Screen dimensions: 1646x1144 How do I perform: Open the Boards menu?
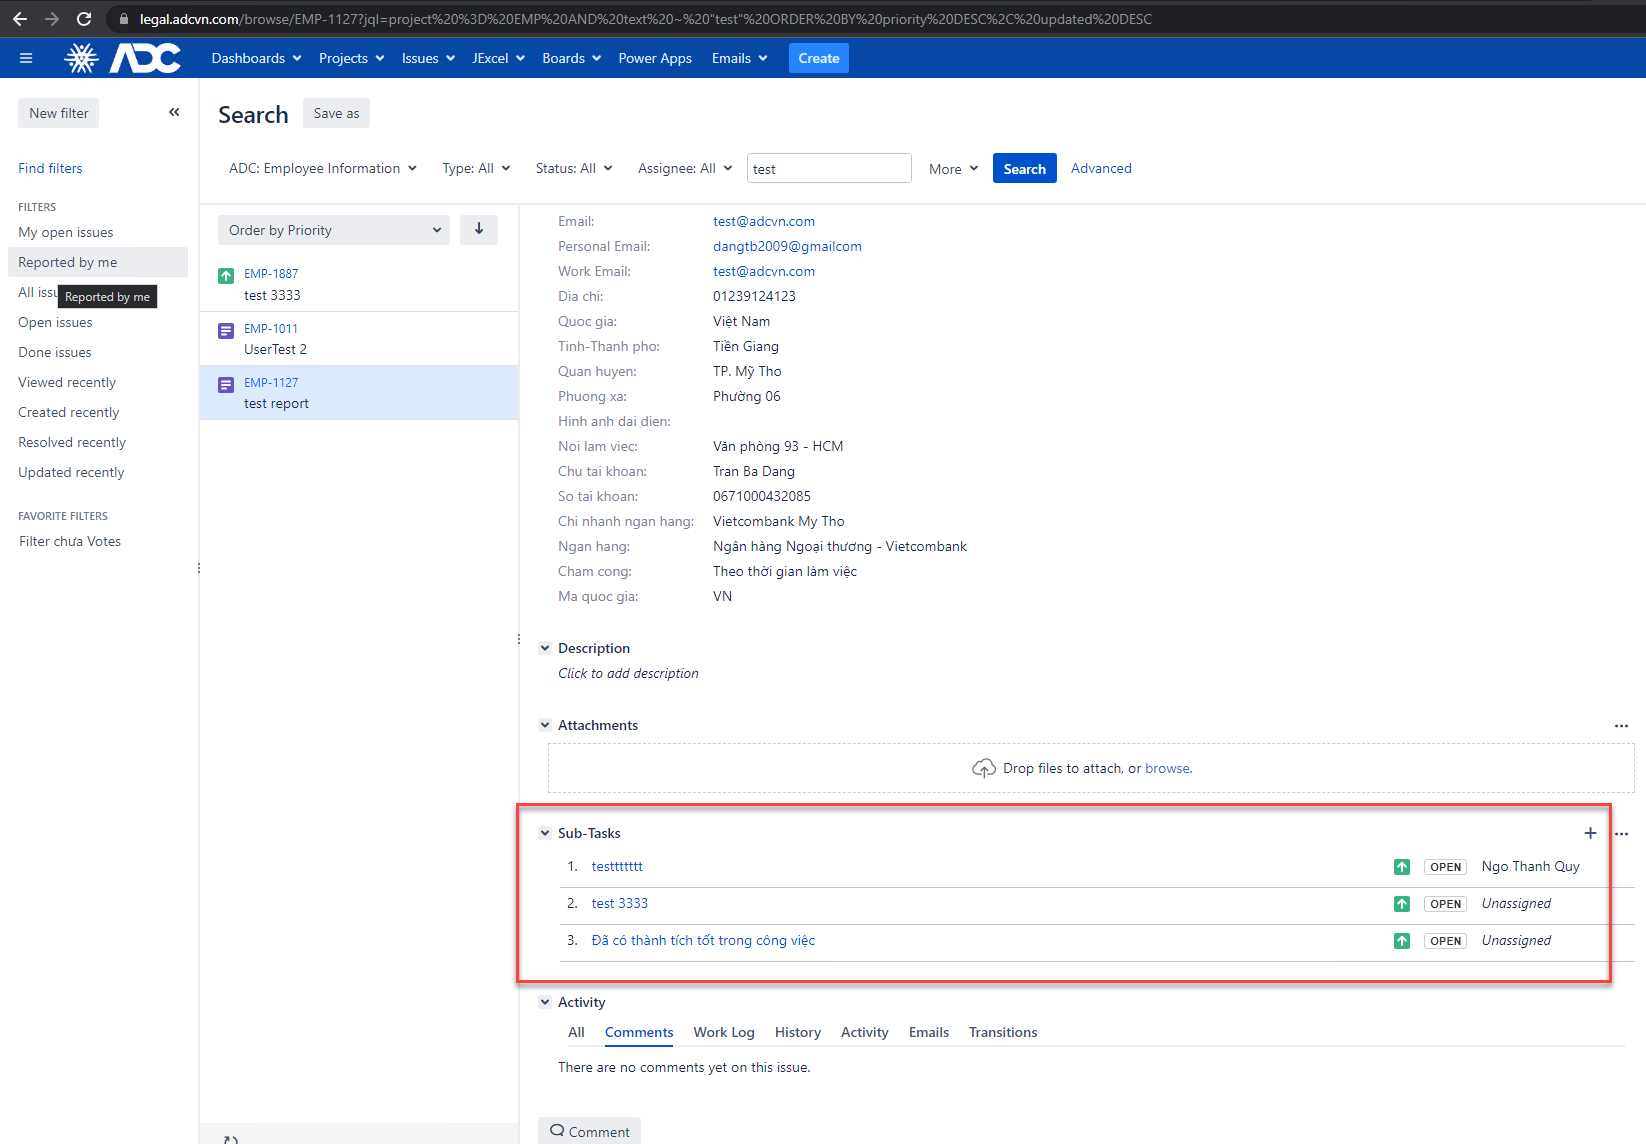tap(570, 57)
